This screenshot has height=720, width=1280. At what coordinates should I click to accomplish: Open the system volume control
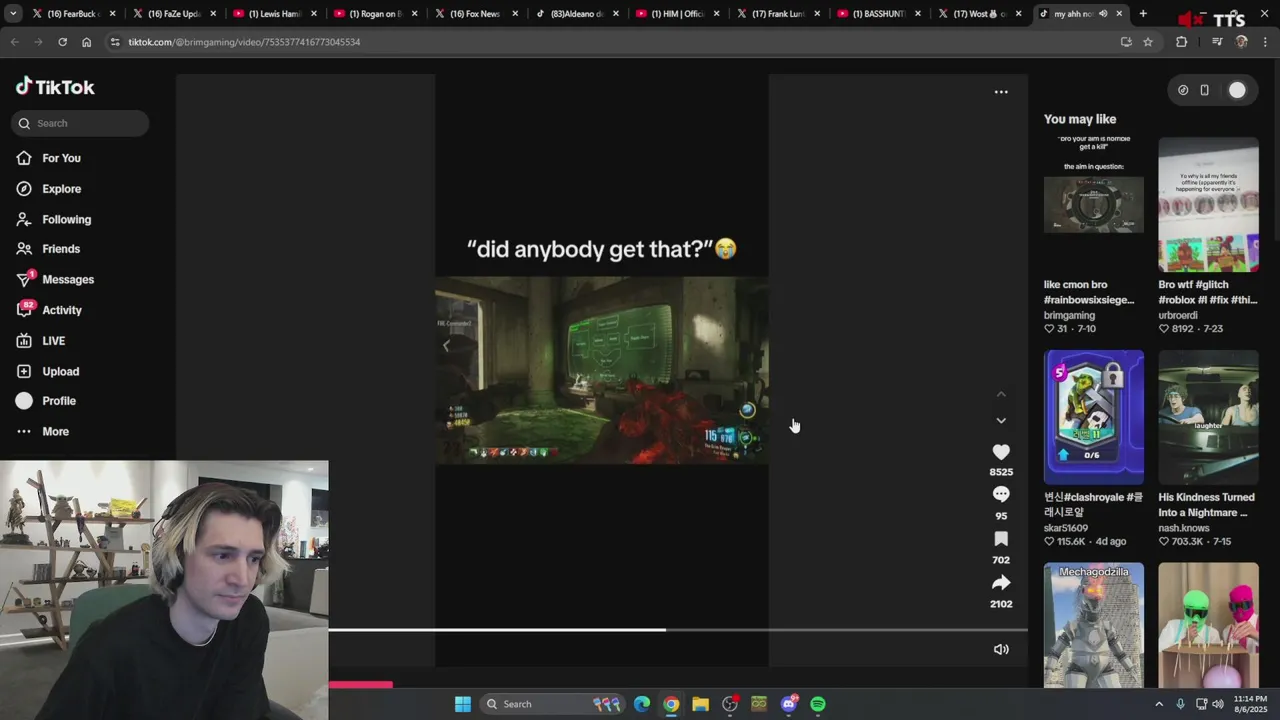click(x=1217, y=704)
